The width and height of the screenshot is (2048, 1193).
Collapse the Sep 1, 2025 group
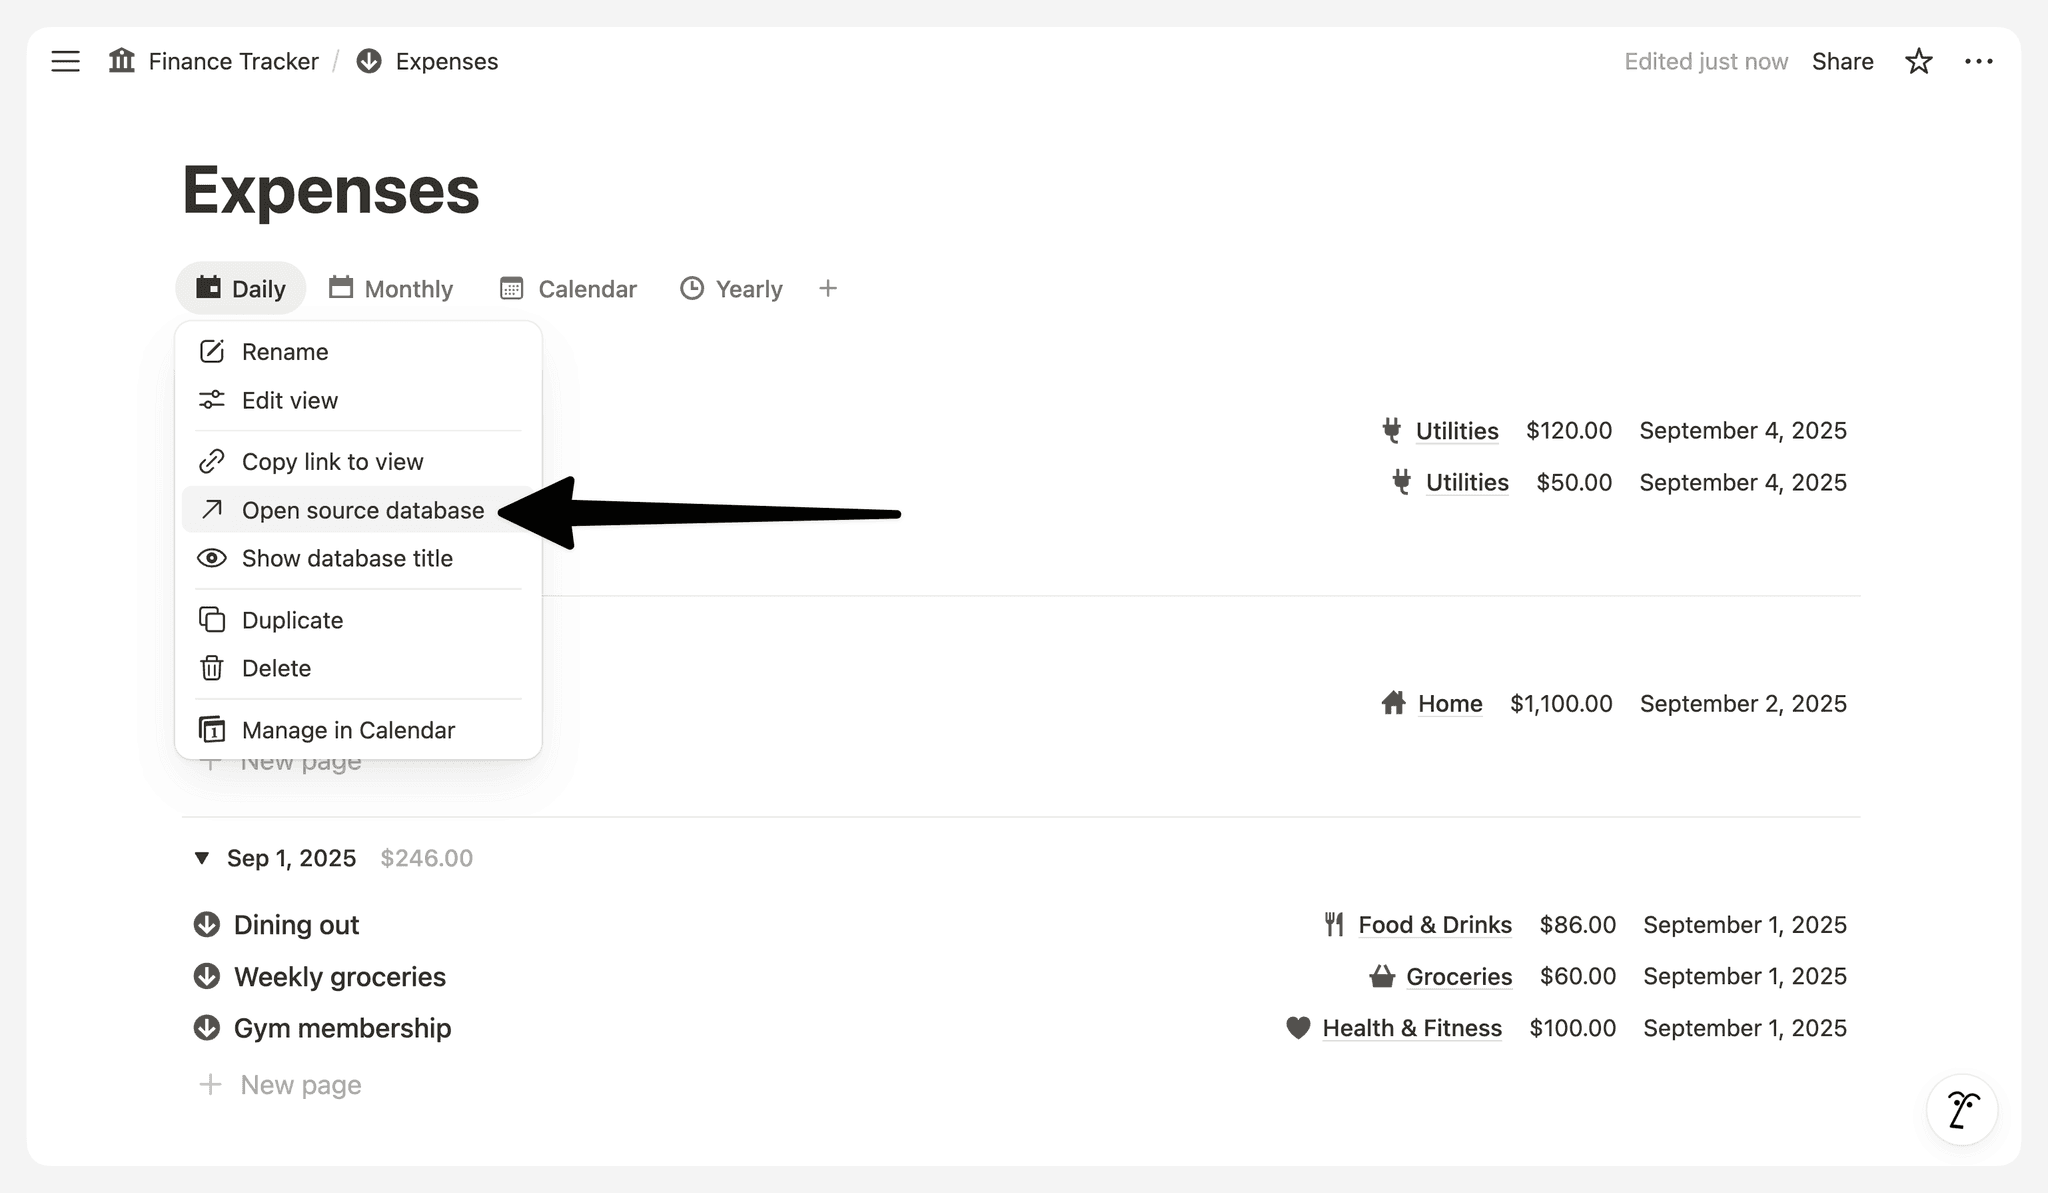pos(203,858)
